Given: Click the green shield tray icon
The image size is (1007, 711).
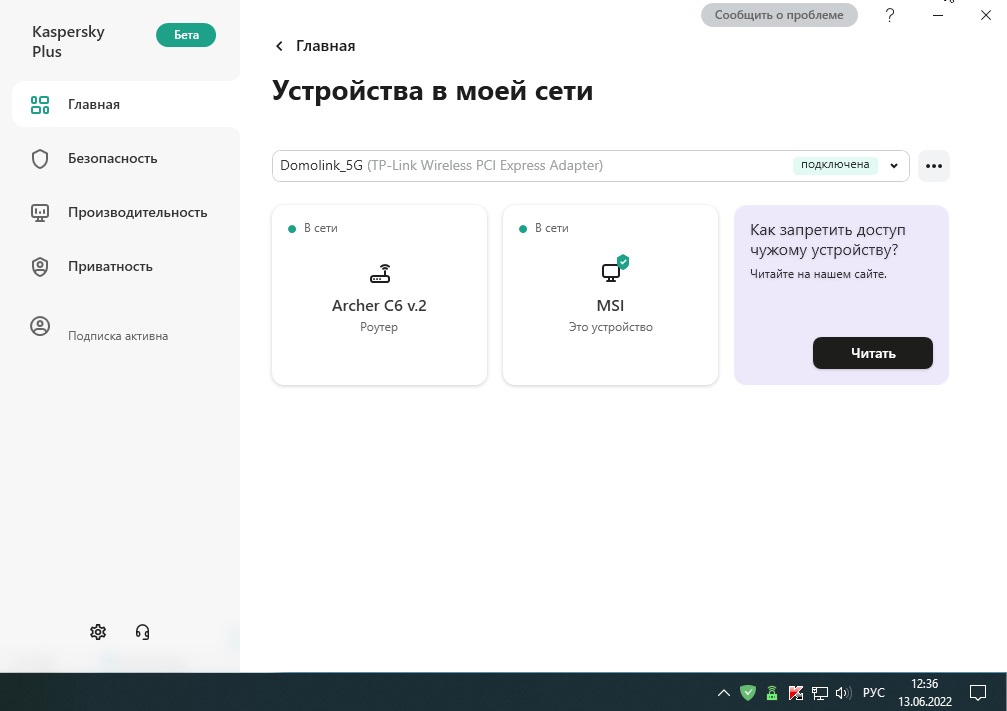Looking at the screenshot, I should [x=748, y=692].
